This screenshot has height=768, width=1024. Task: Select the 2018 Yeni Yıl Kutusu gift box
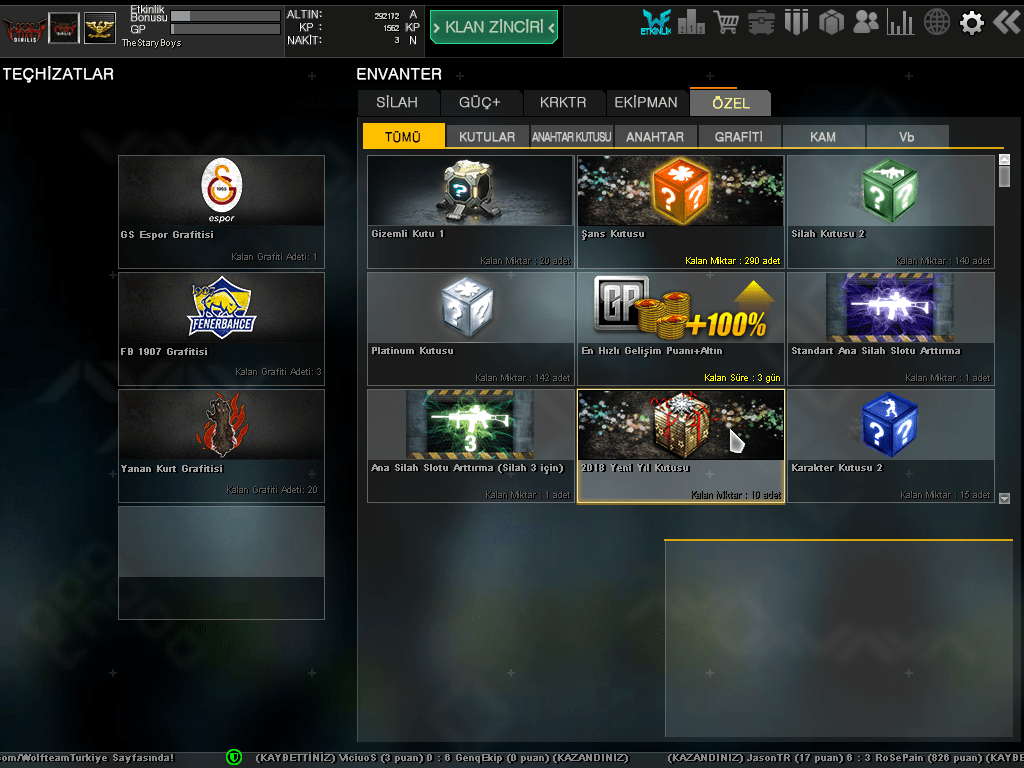680,445
